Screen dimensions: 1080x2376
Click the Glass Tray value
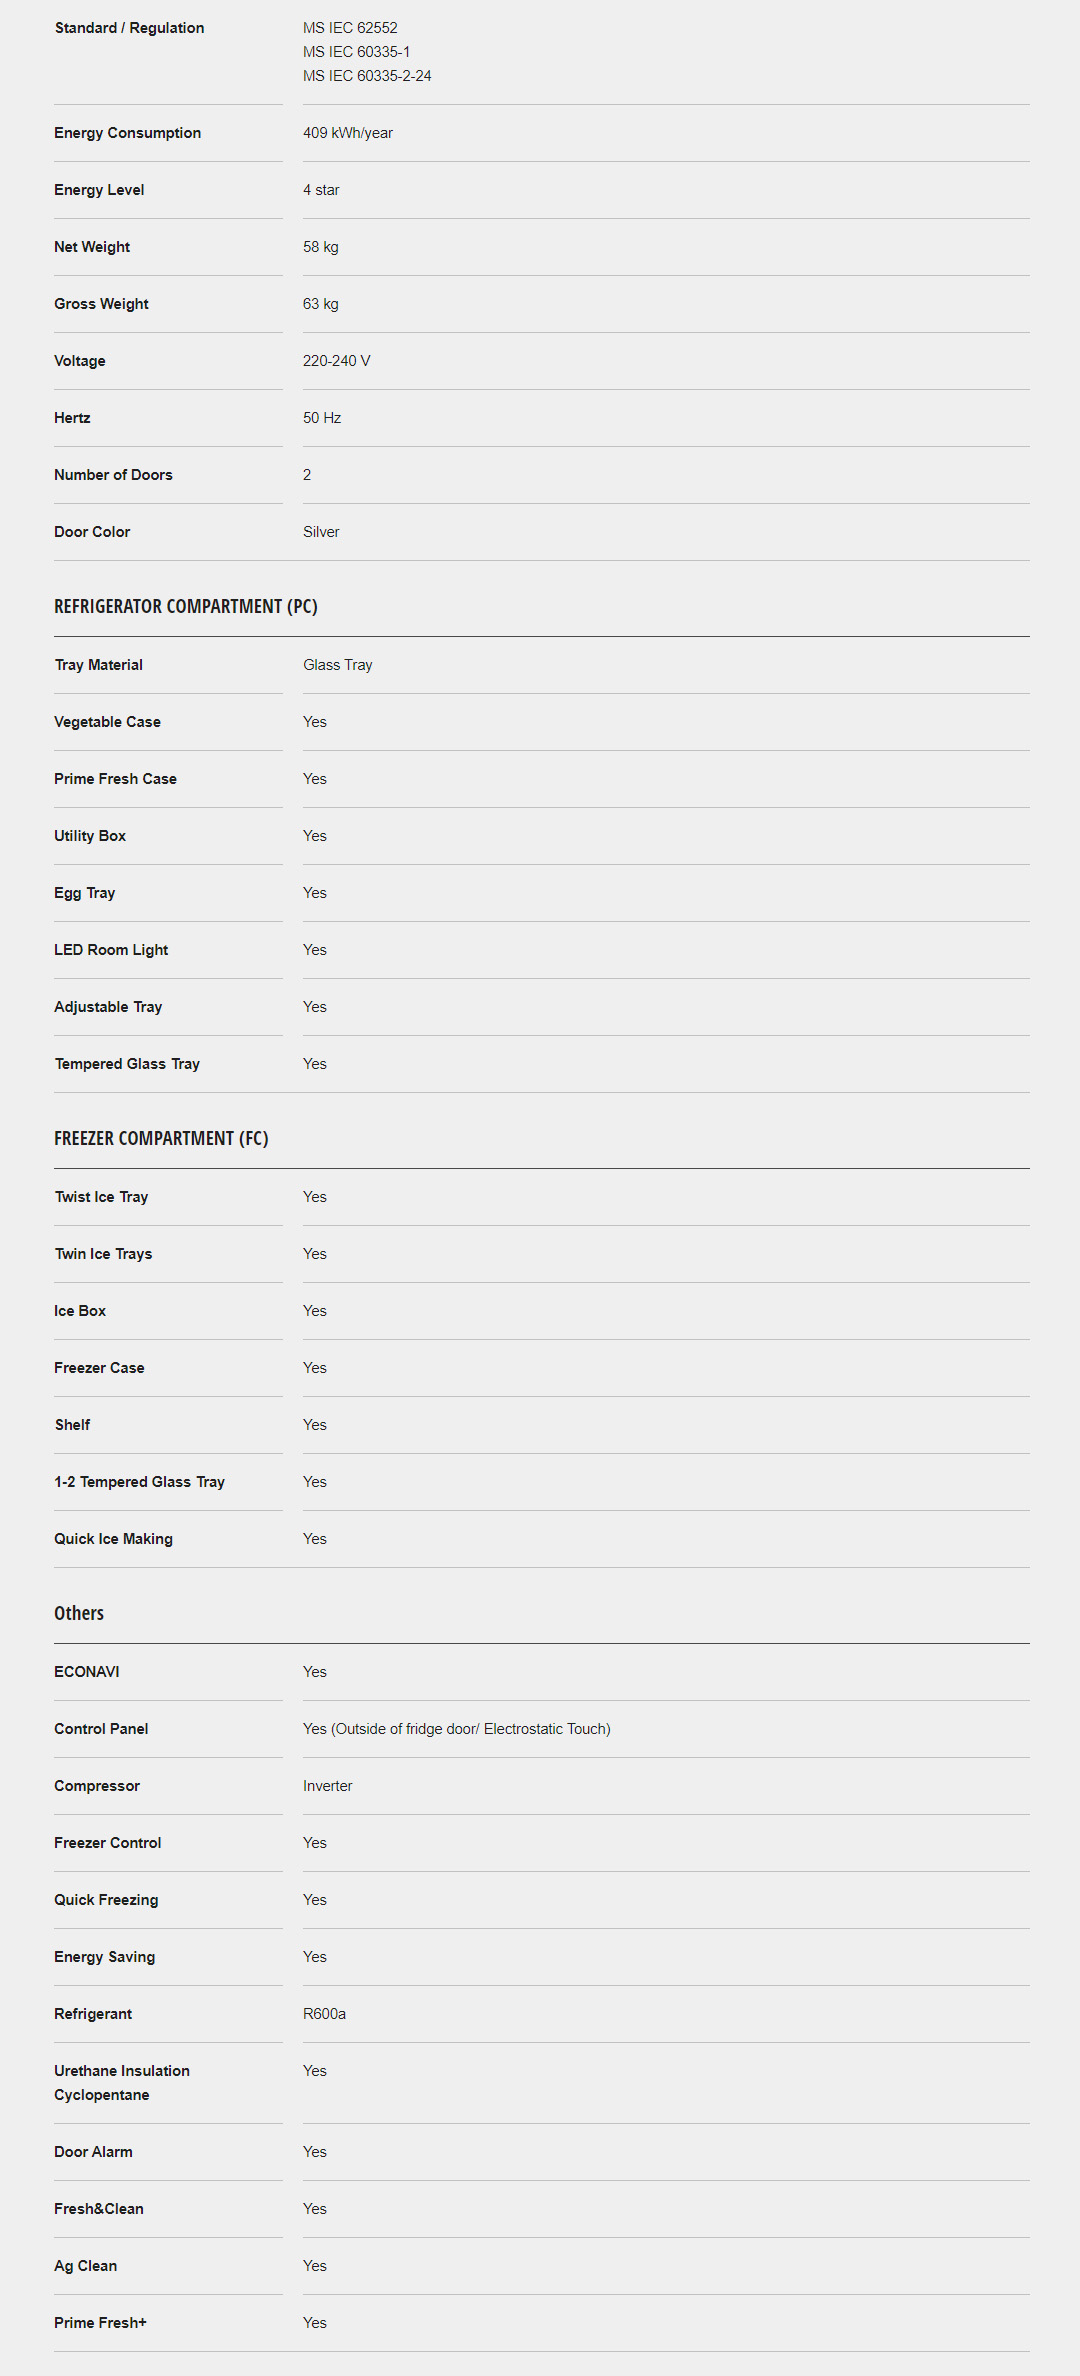[337, 665]
